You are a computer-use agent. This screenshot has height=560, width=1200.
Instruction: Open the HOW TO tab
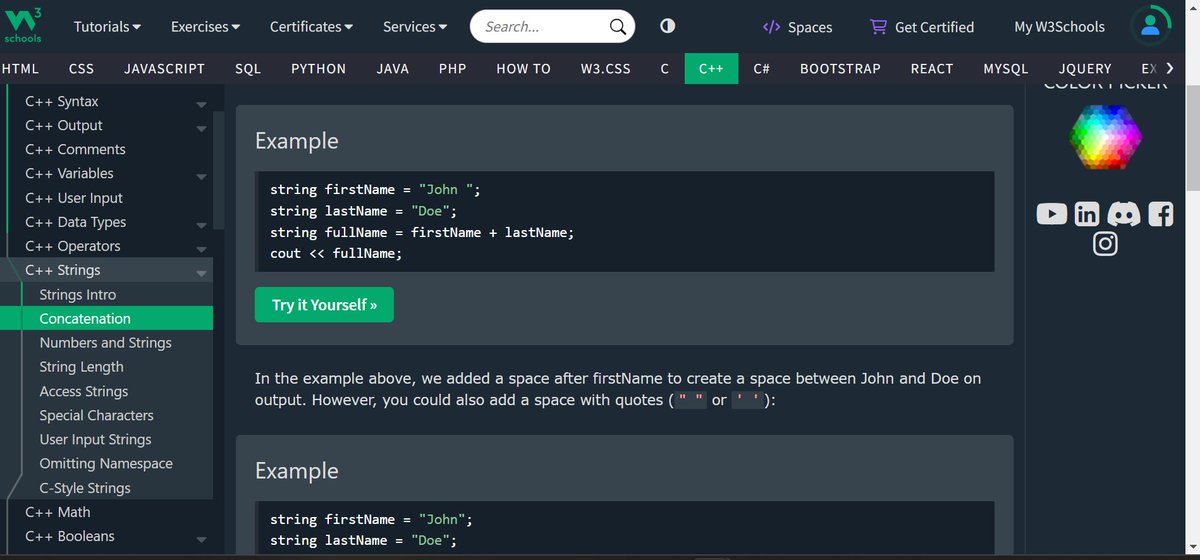point(524,68)
